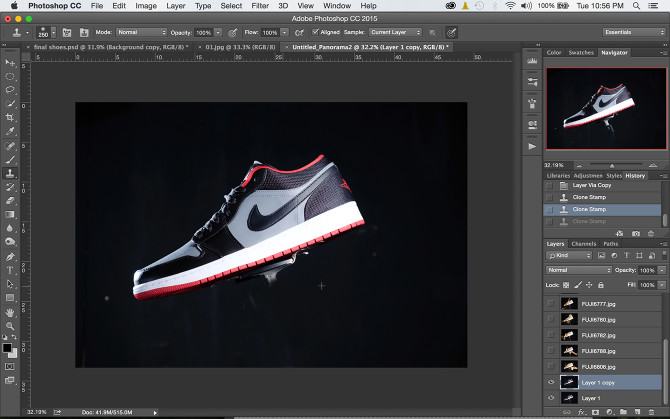Select the History Brush tool
The width and height of the screenshot is (670, 419).
click(x=10, y=187)
